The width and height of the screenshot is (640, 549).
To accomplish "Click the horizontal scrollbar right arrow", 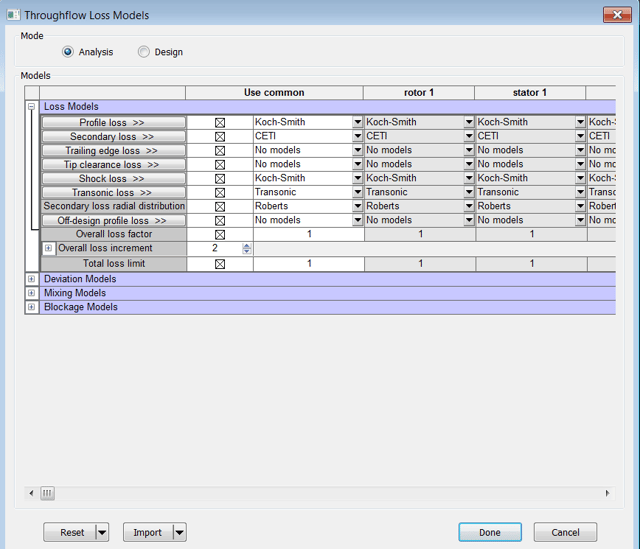I will (607, 493).
